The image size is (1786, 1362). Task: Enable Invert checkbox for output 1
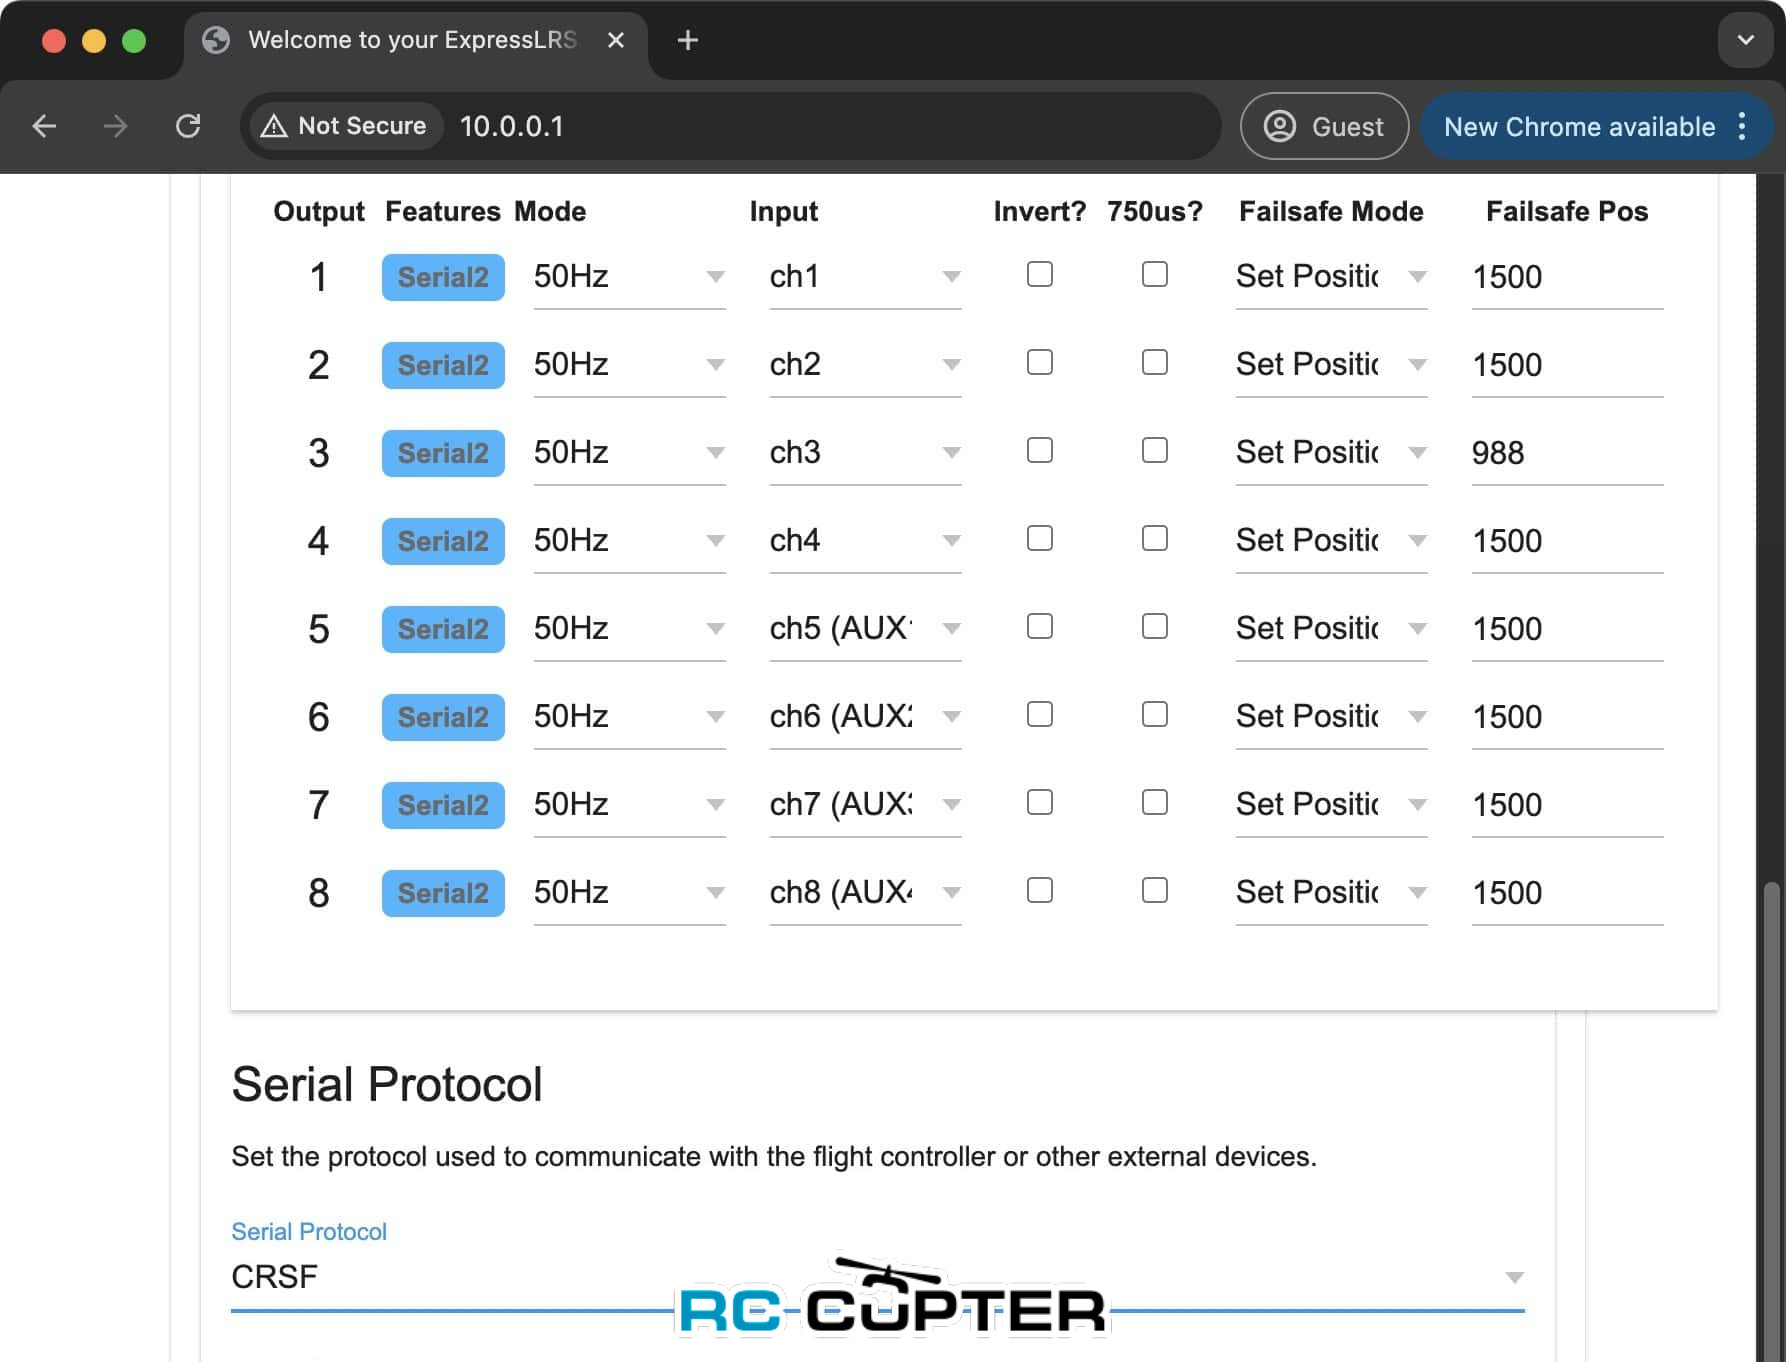point(1040,275)
